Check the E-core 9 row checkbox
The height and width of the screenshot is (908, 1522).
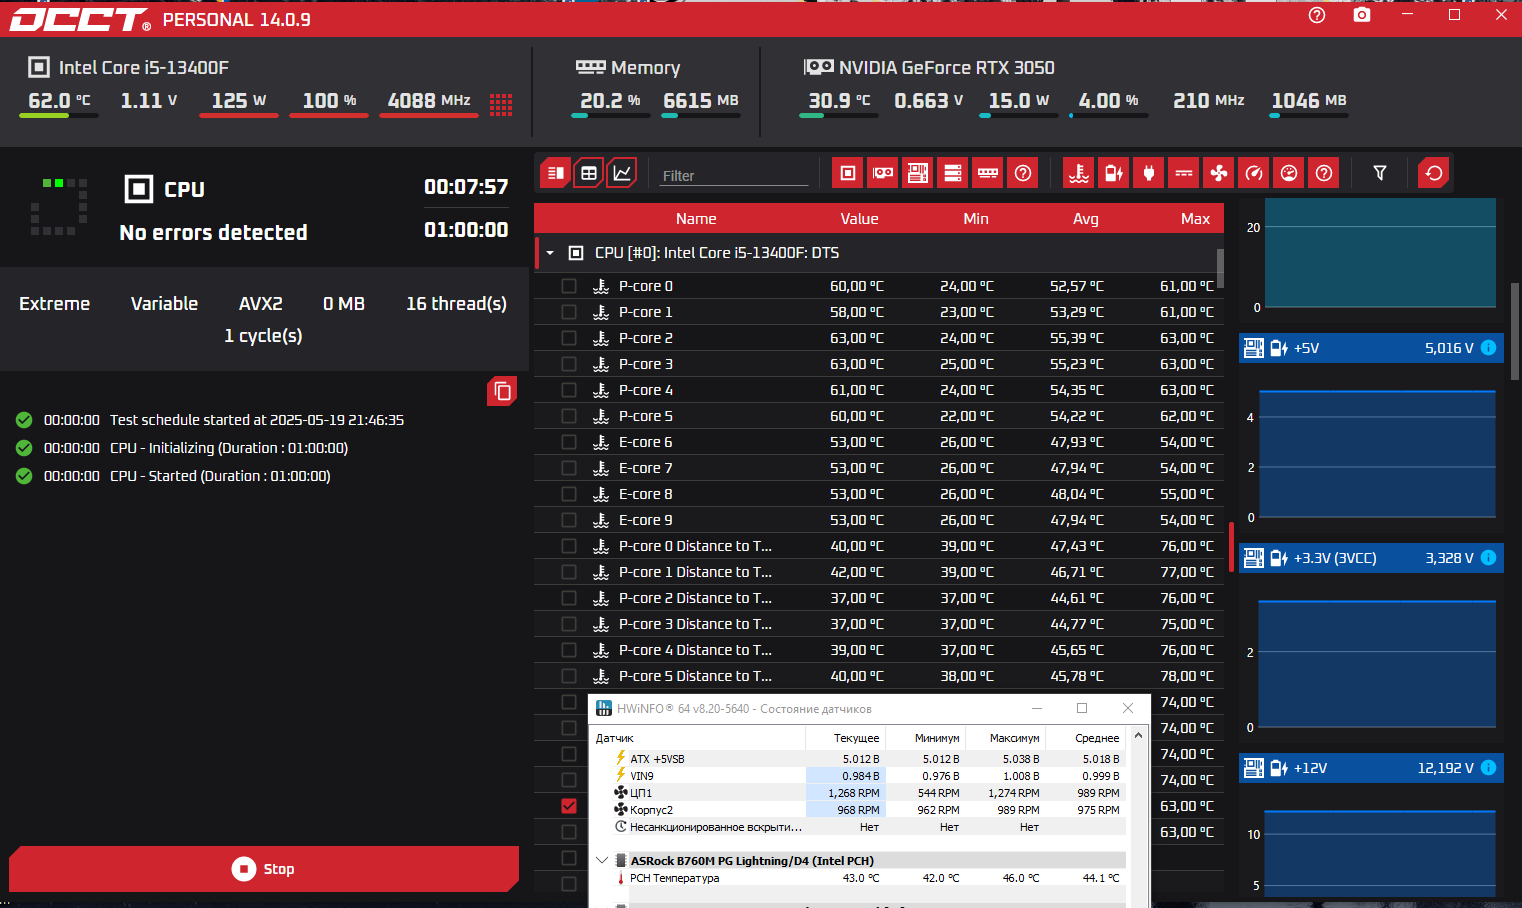569,520
